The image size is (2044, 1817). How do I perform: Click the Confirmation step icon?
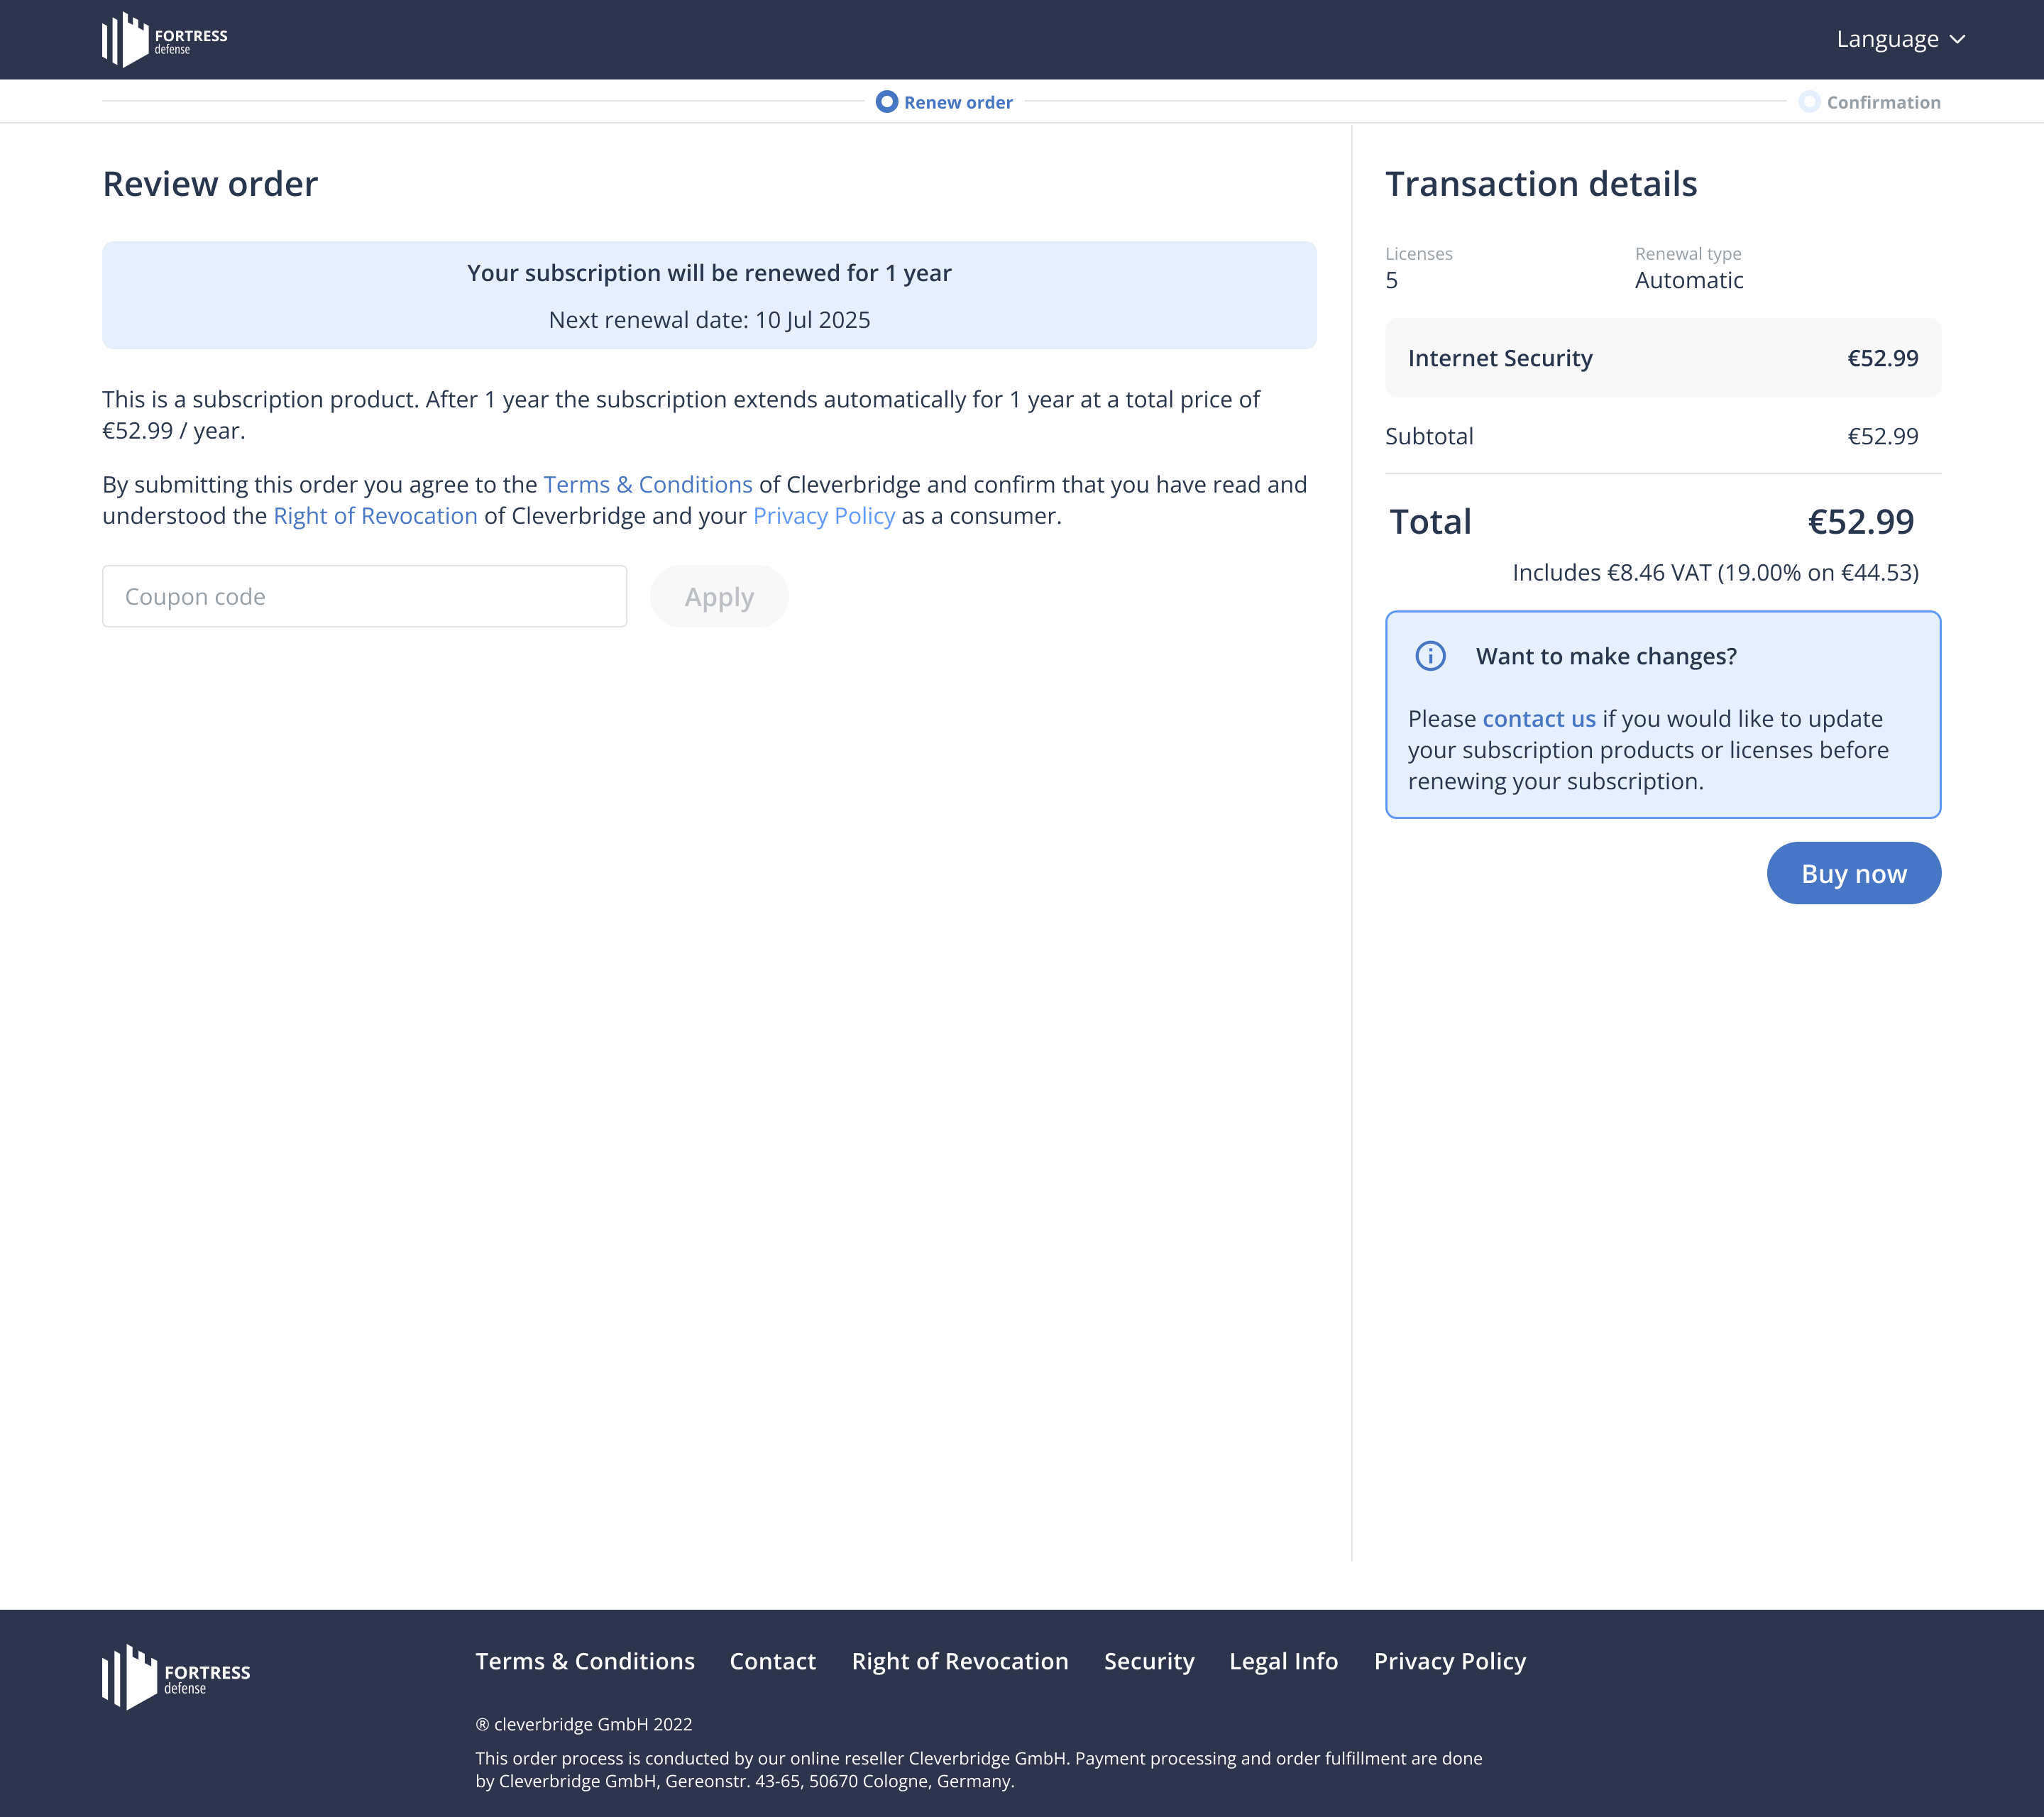[x=1809, y=101]
